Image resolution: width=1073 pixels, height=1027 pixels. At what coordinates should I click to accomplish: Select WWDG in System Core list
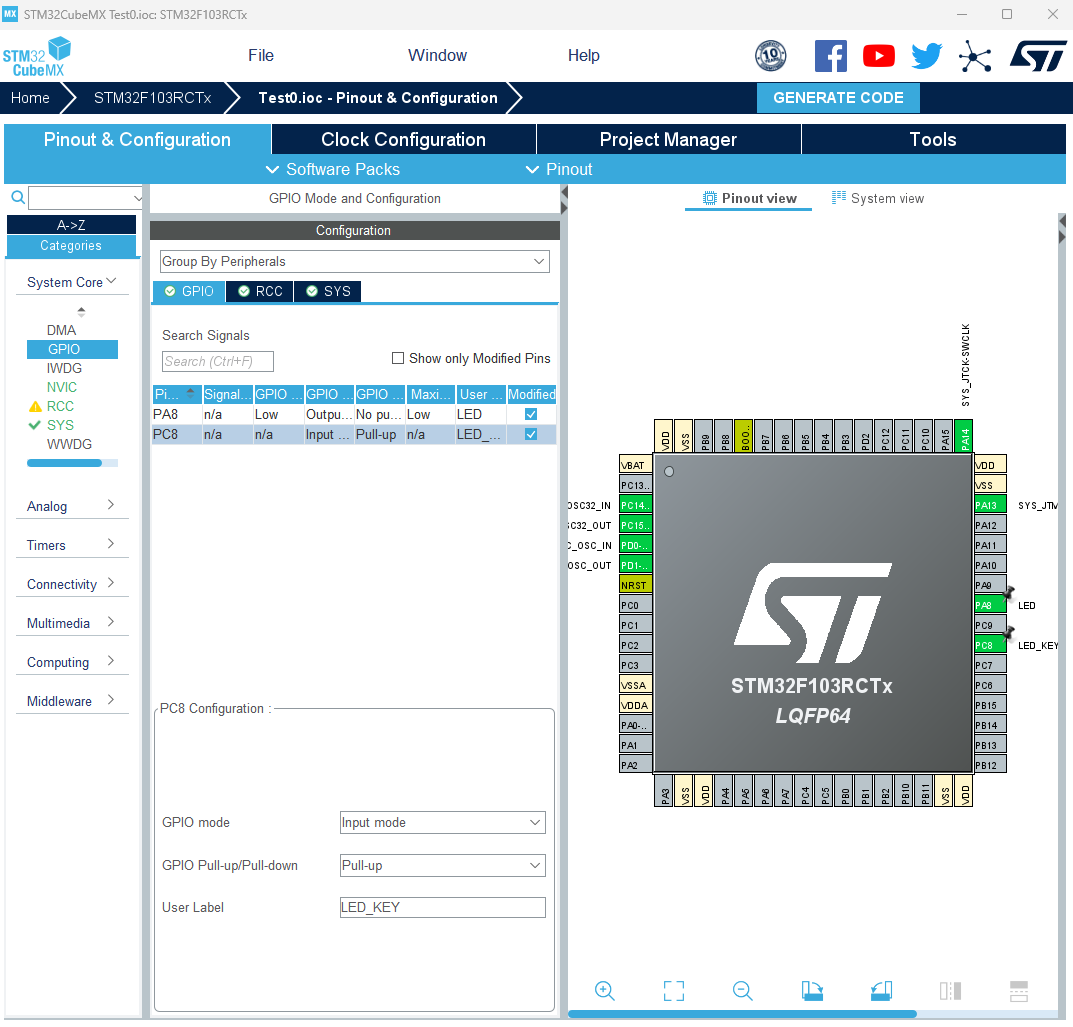pos(69,444)
